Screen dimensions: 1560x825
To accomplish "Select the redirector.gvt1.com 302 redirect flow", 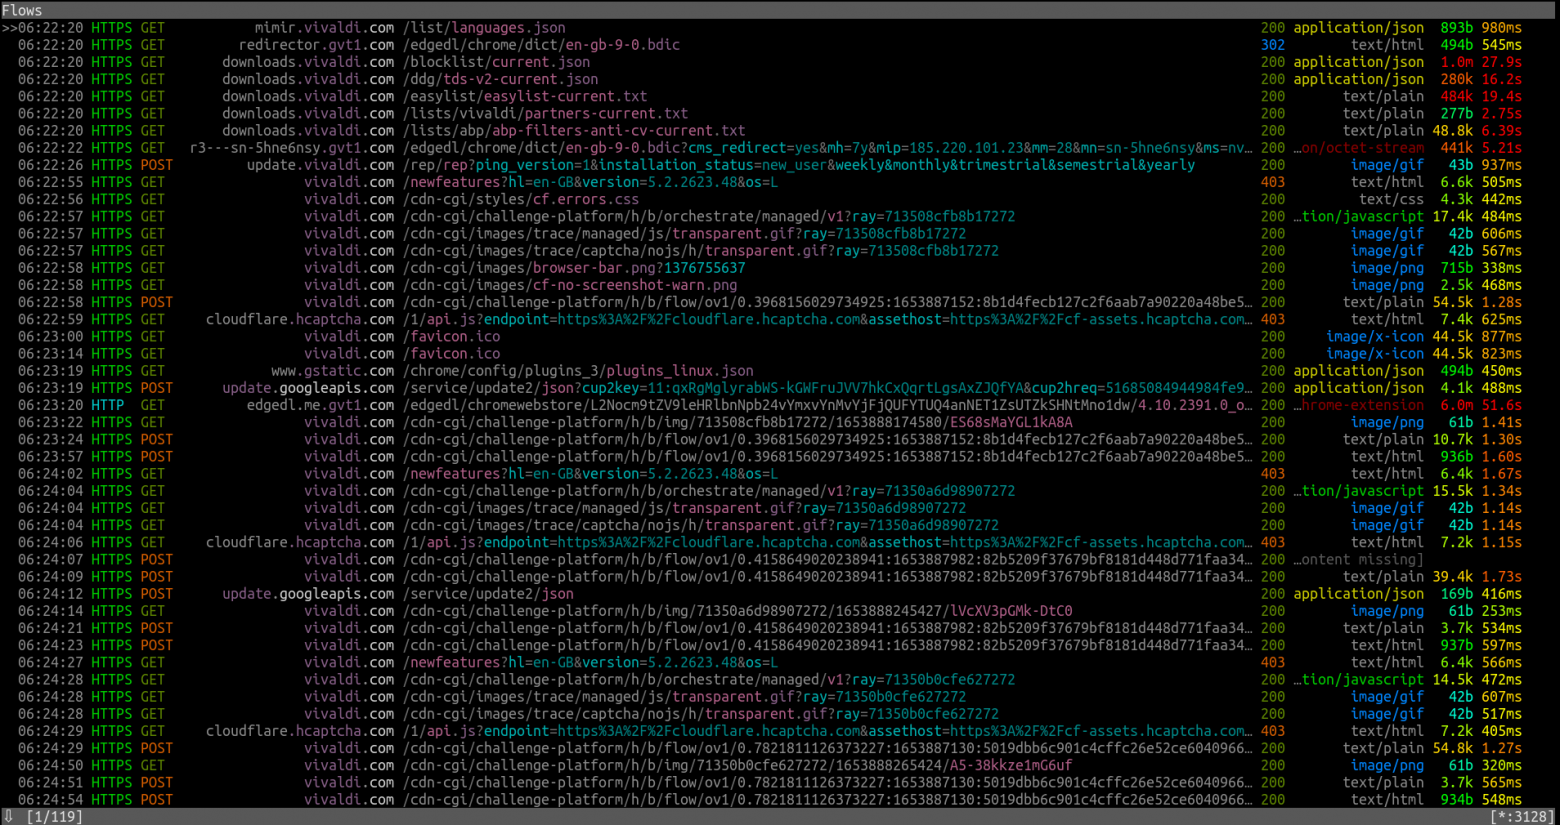I will coord(780,45).
